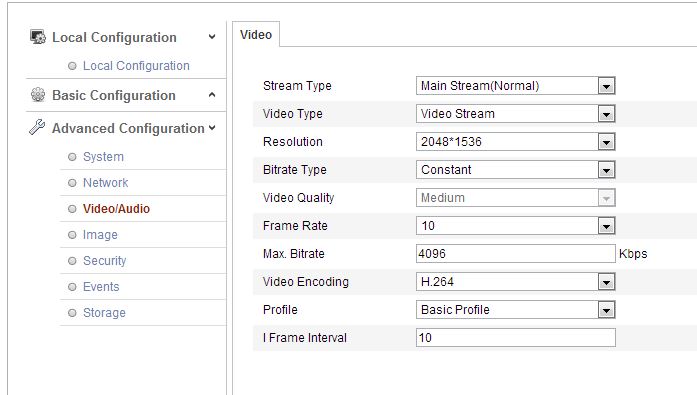Click the bullet next to Events
697x395 pixels.
click(72, 287)
